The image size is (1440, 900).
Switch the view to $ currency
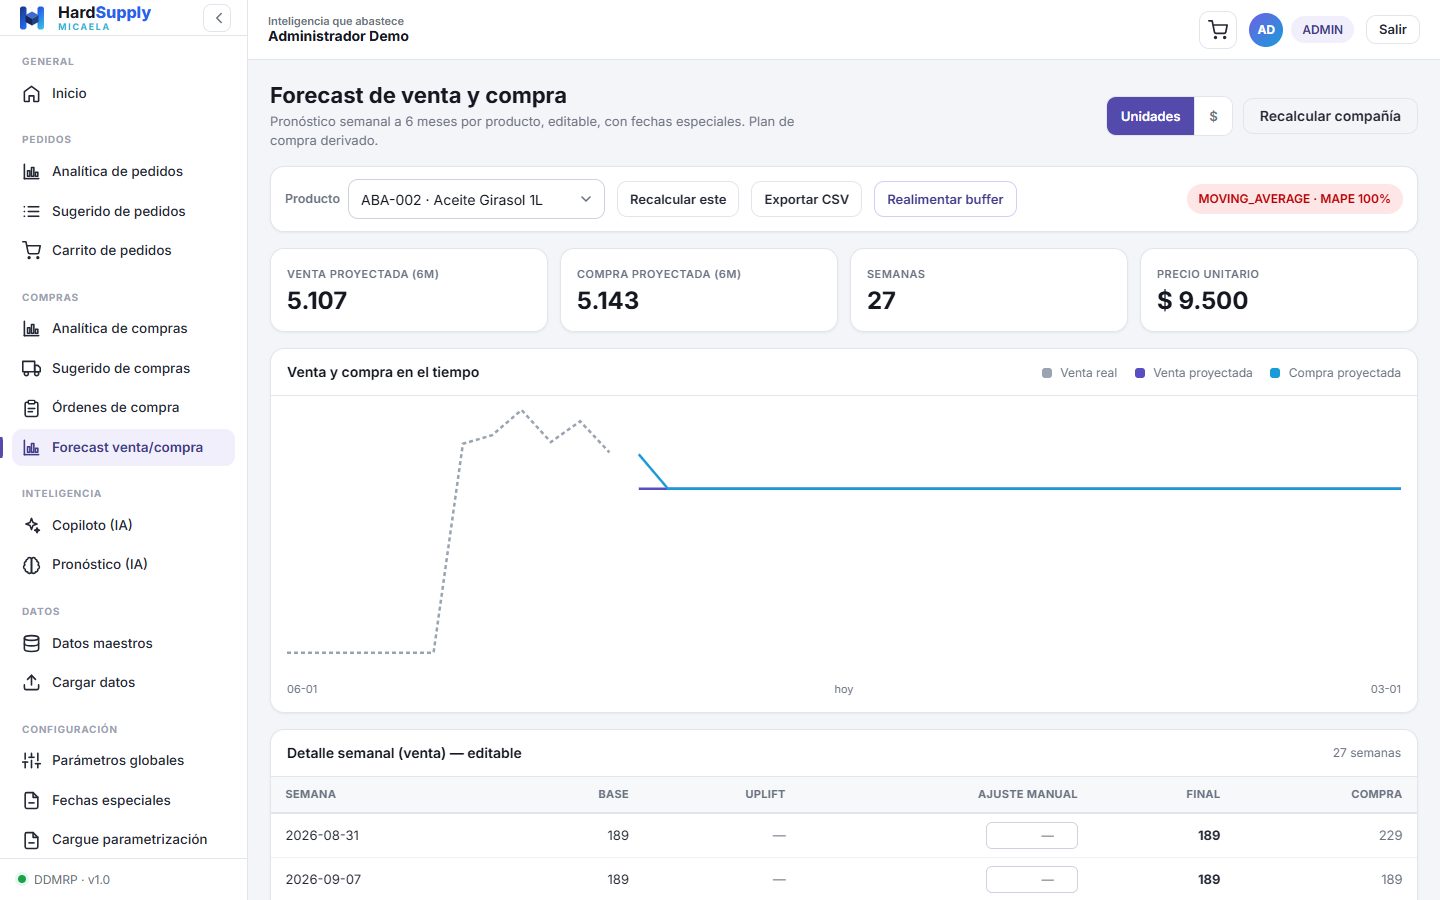[x=1213, y=116]
